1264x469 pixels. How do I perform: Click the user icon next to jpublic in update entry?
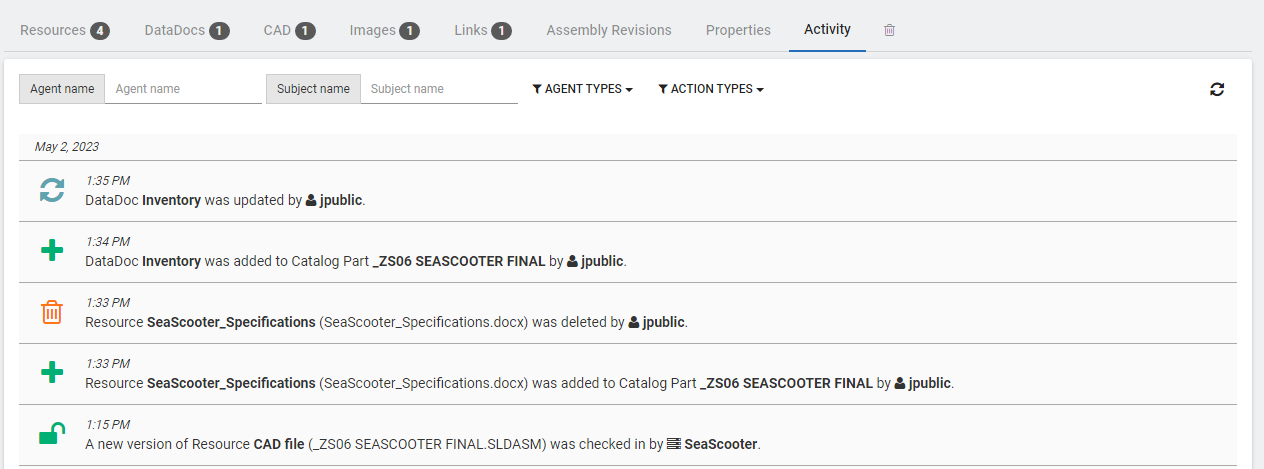coord(311,200)
